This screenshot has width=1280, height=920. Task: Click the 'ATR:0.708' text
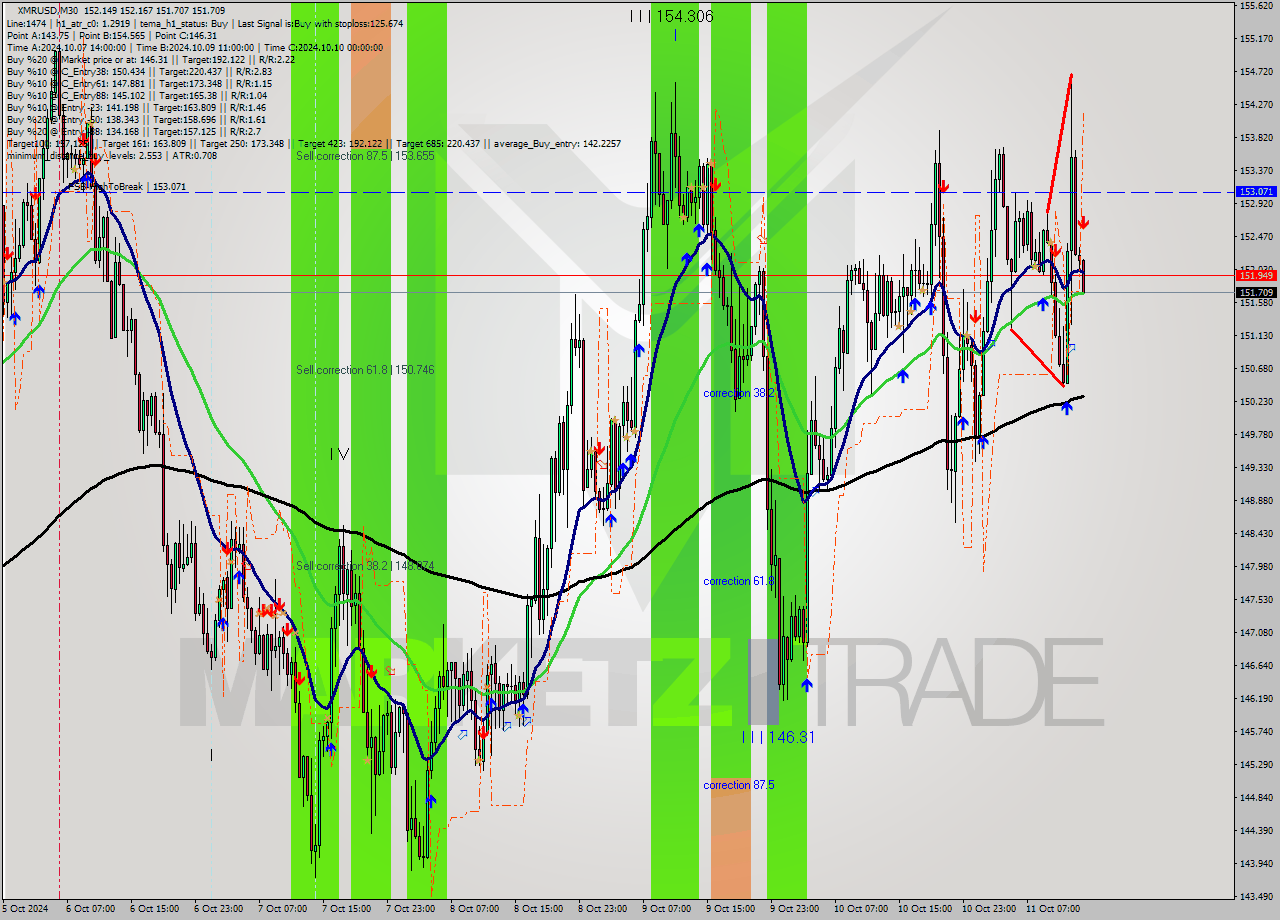pyautogui.click(x=196, y=155)
